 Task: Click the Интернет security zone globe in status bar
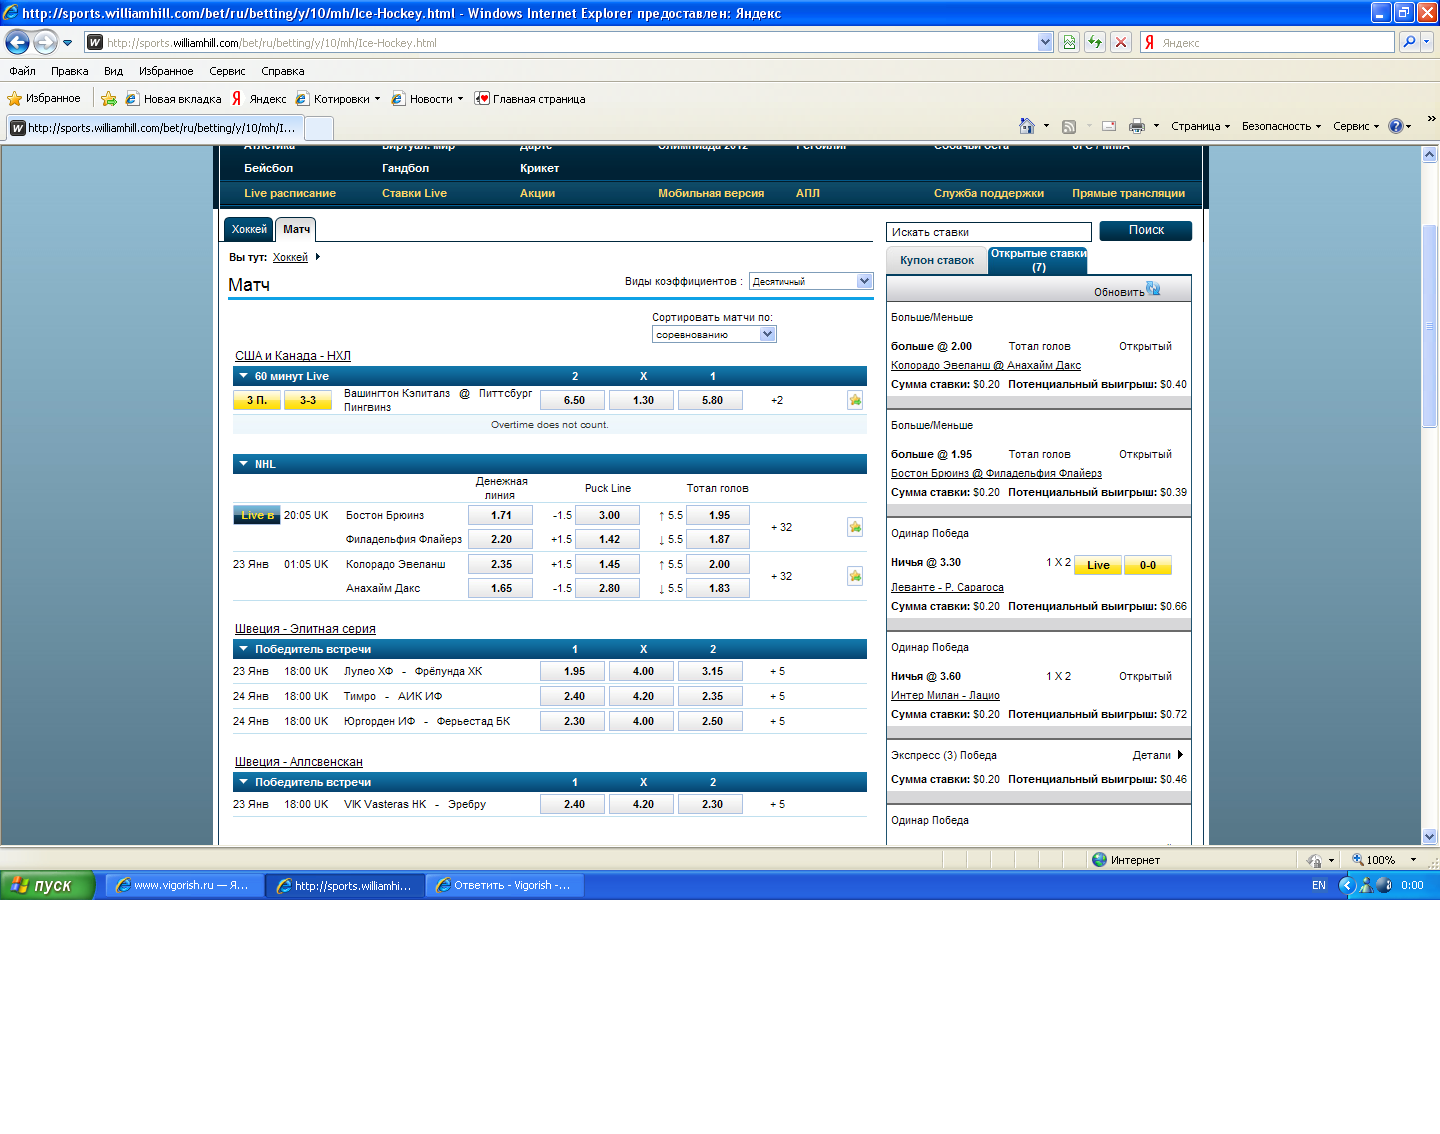(x=1100, y=860)
